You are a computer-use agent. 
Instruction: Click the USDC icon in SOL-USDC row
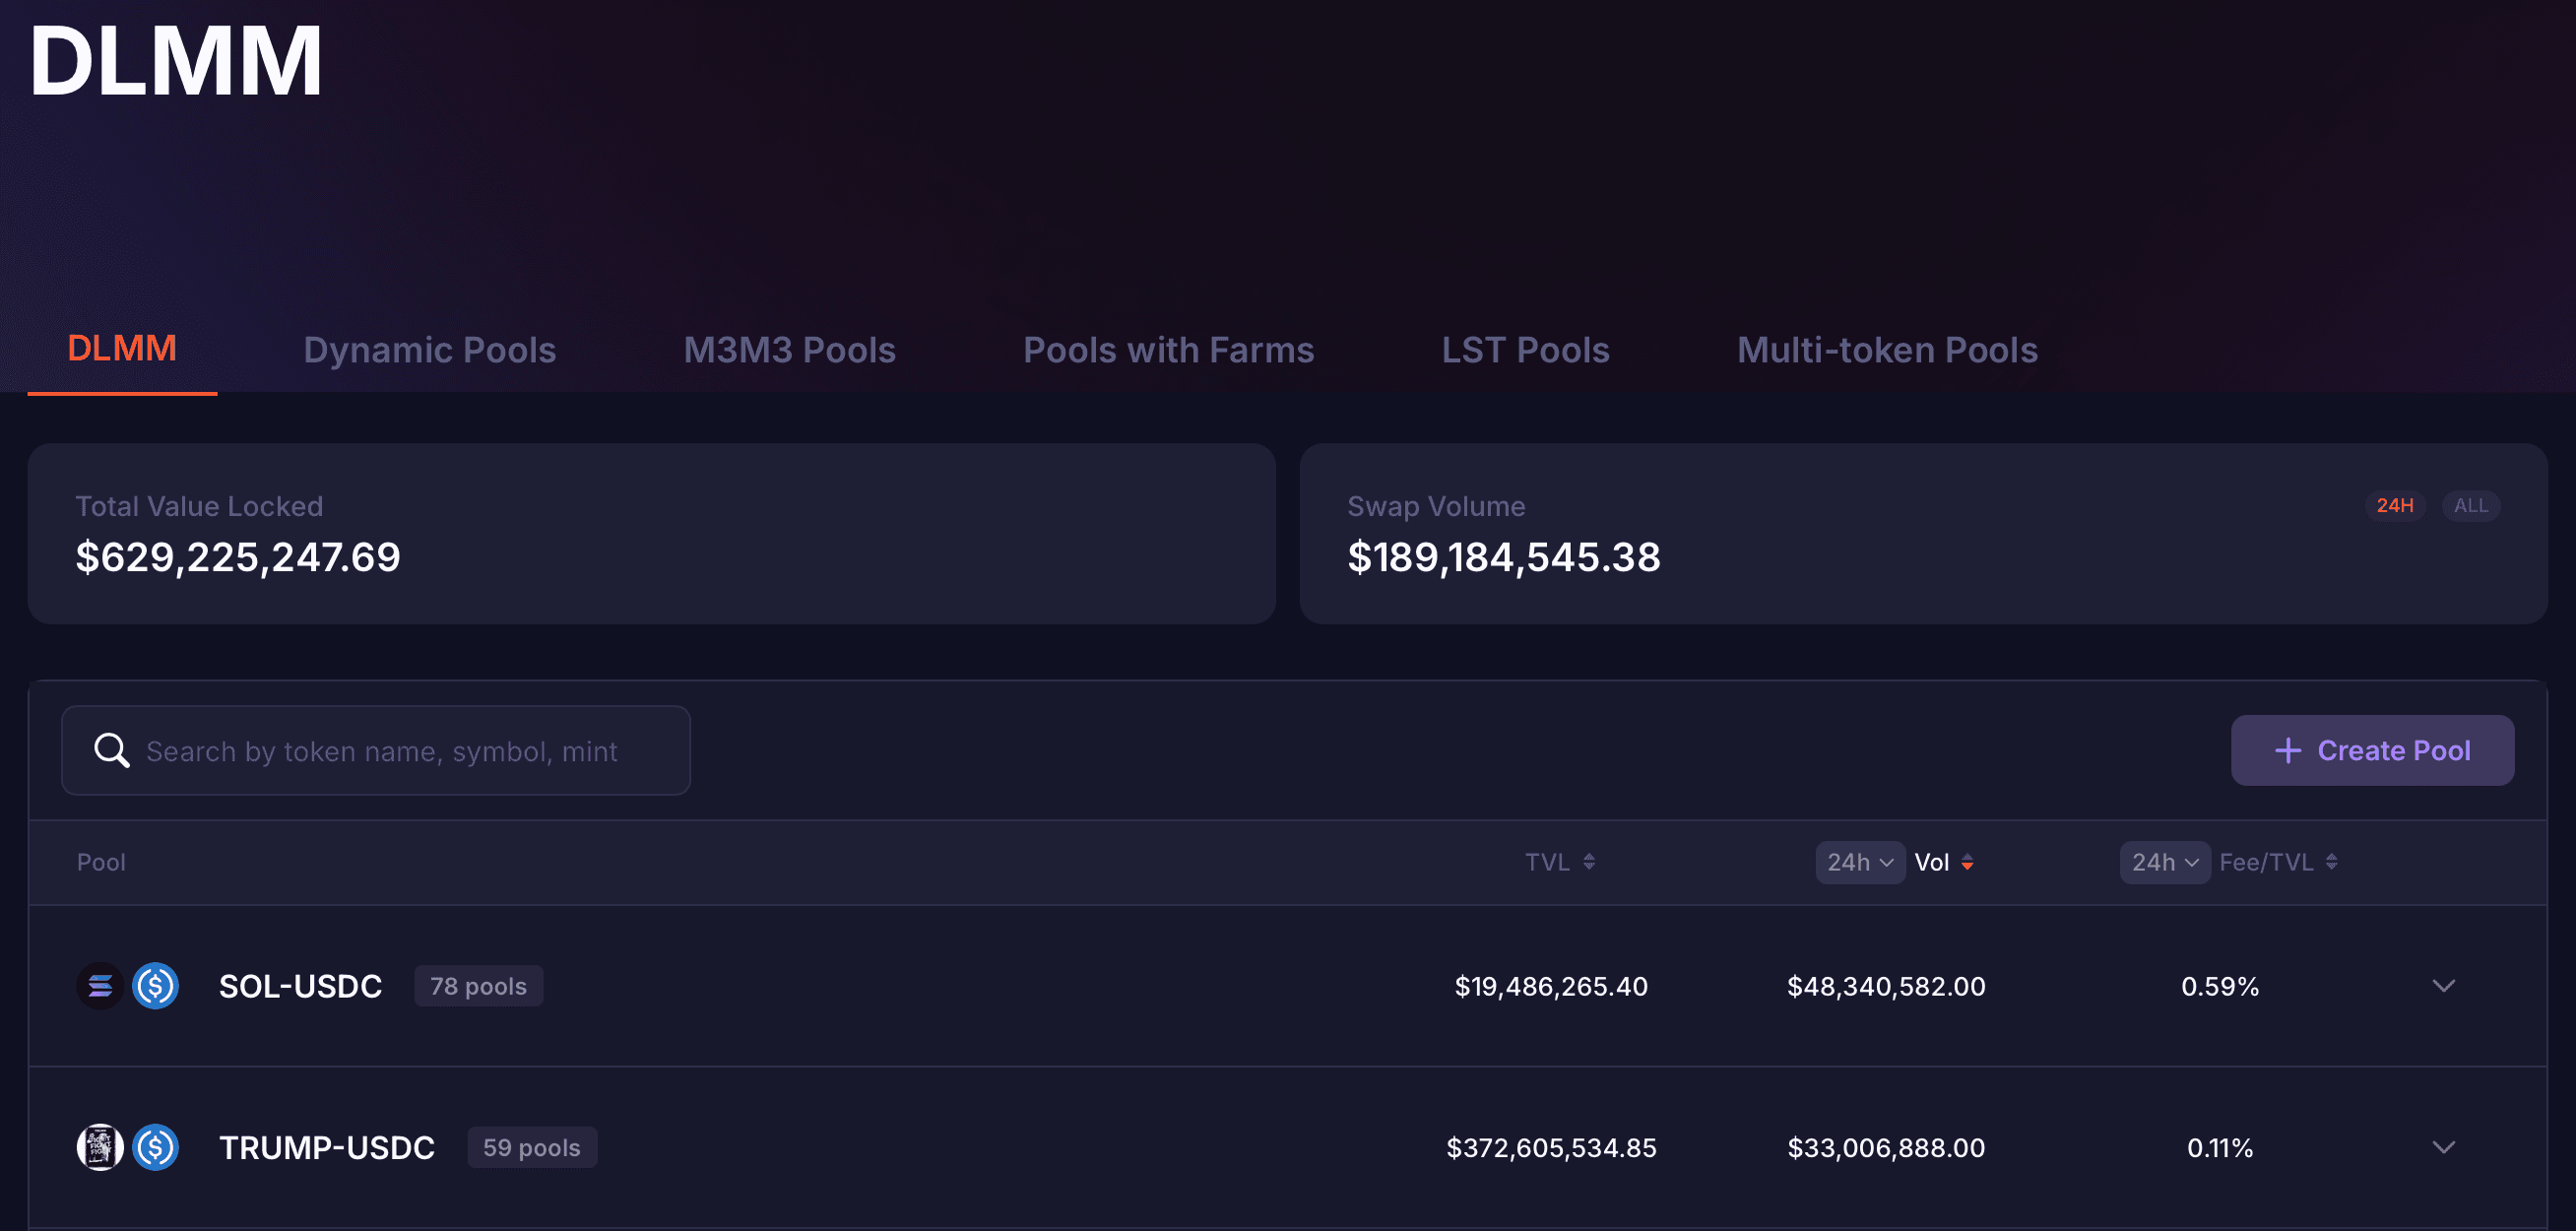click(x=156, y=986)
